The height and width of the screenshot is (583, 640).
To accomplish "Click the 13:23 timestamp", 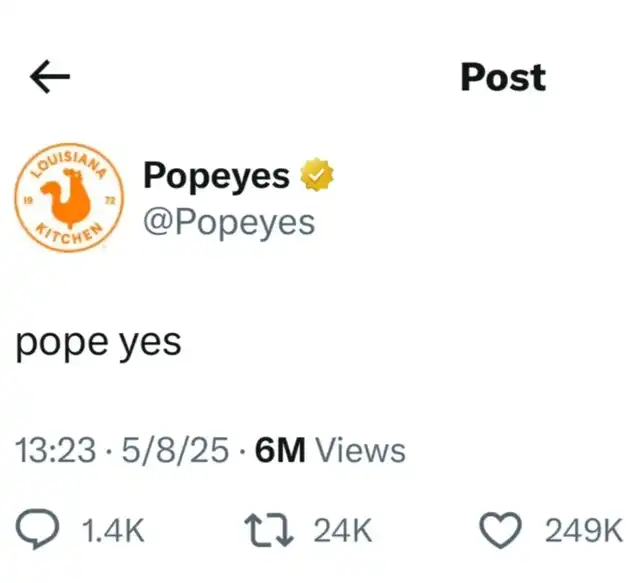I will coord(56,450).
